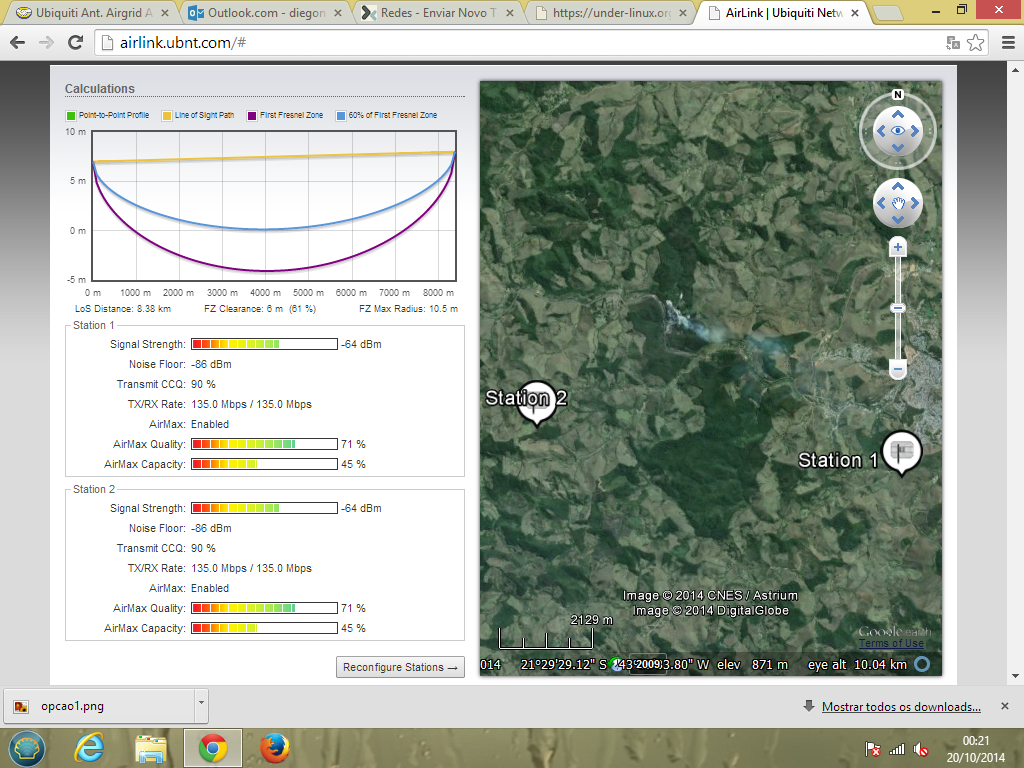This screenshot has width=1024, height=768.
Task: Zoom out with the map minus button
Action: pos(897,370)
